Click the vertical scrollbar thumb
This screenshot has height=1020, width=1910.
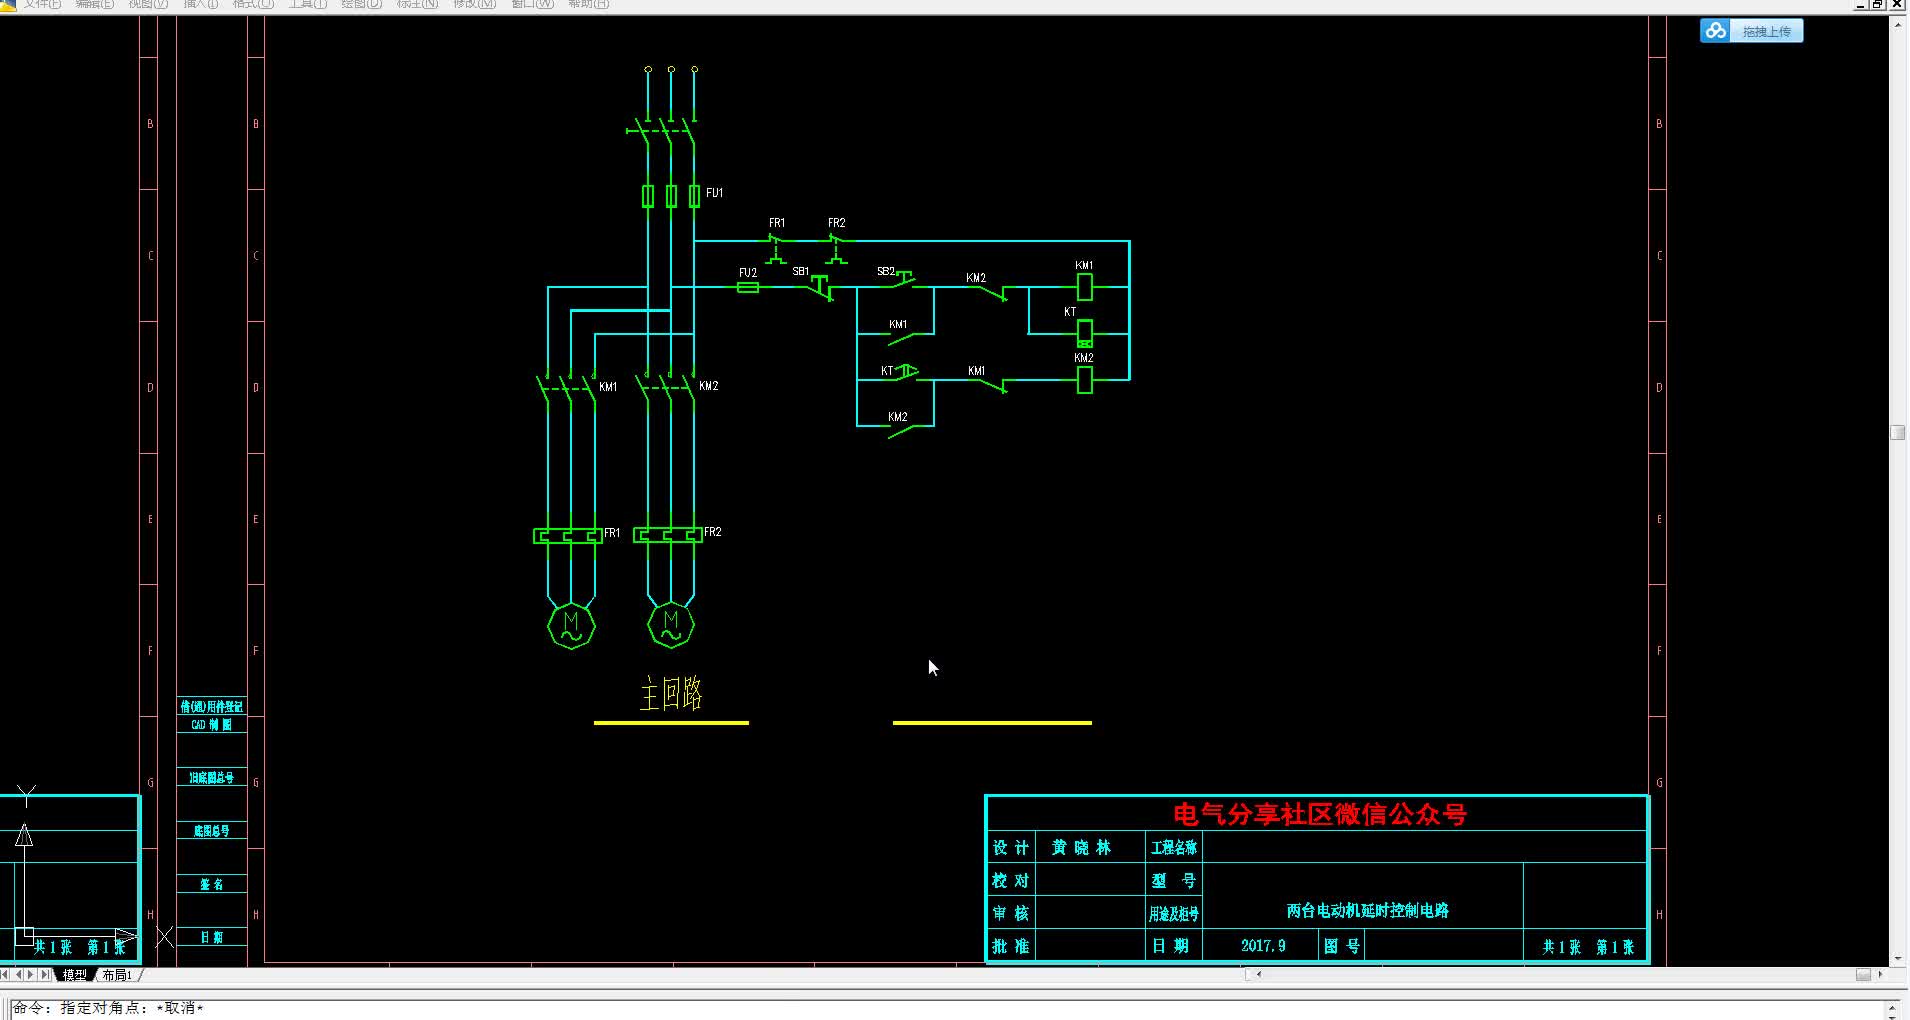(1898, 433)
